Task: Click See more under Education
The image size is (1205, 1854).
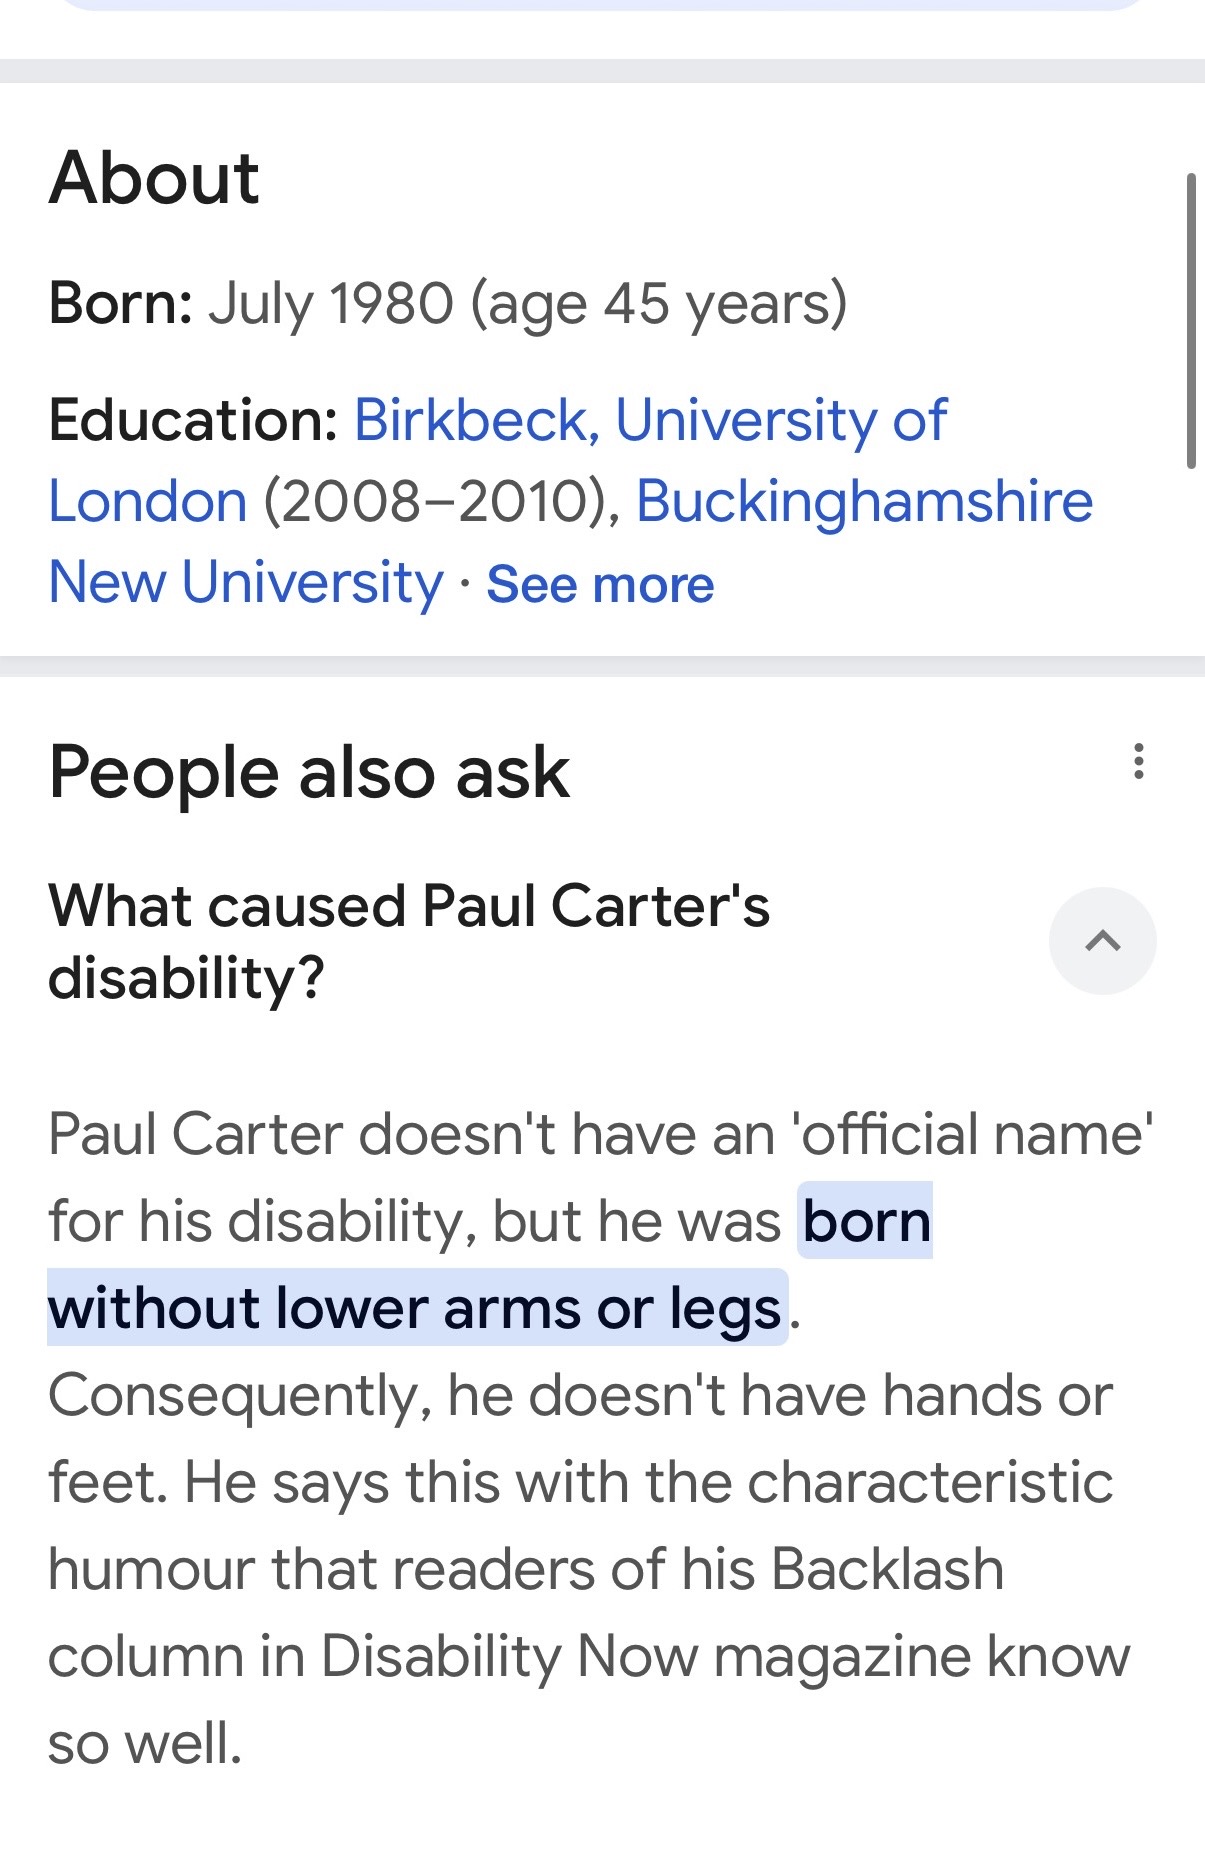Action: (x=600, y=585)
